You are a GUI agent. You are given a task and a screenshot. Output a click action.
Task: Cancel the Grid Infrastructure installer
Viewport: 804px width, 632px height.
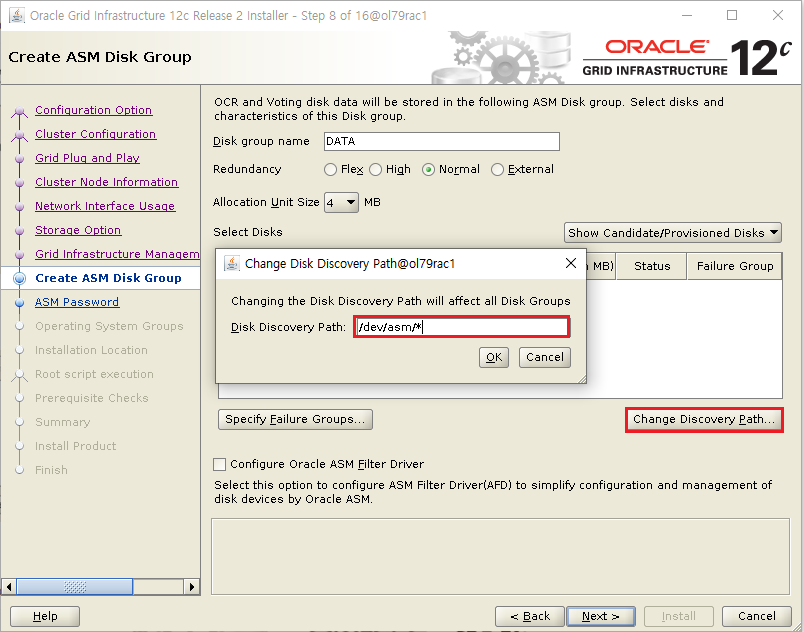(756, 617)
